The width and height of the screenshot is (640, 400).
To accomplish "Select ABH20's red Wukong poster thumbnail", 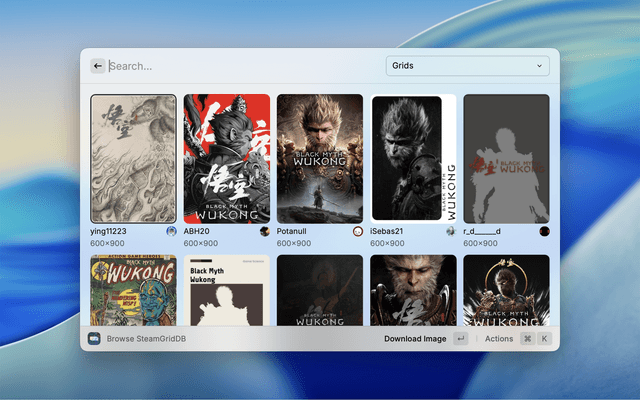I will tap(226, 159).
